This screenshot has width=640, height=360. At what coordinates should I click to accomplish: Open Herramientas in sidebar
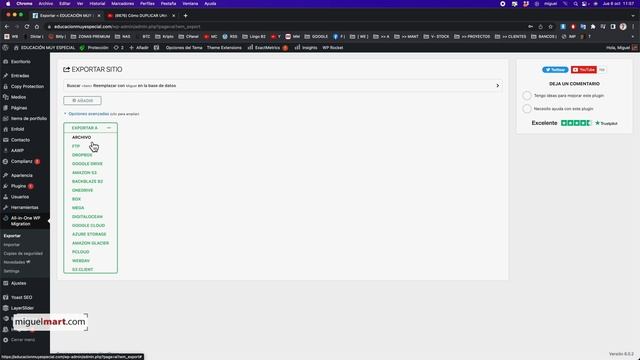click(x=24, y=207)
